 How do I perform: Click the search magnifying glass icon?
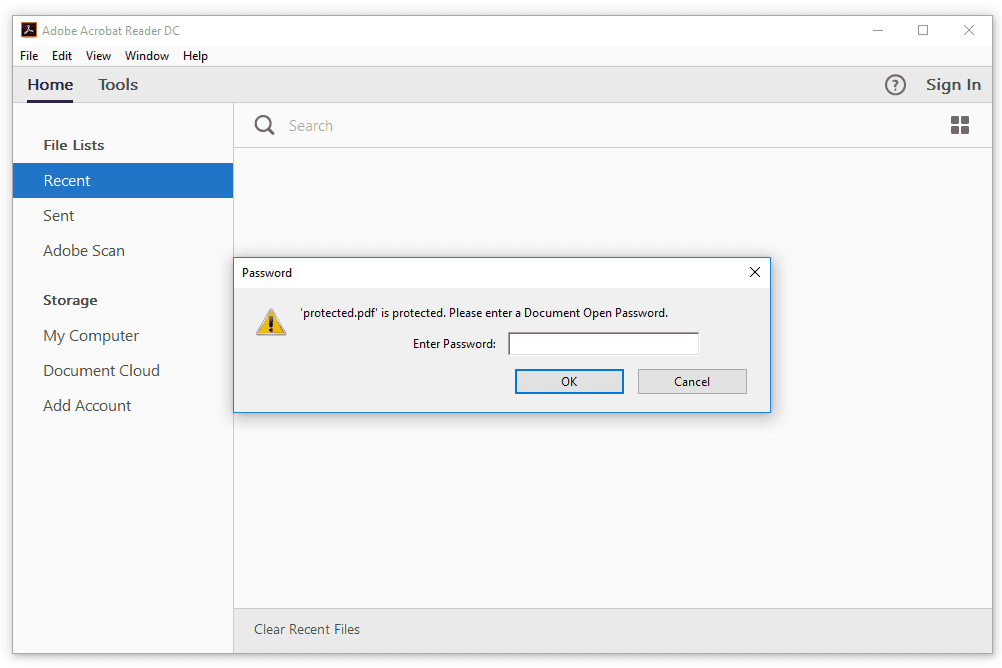click(263, 124)
